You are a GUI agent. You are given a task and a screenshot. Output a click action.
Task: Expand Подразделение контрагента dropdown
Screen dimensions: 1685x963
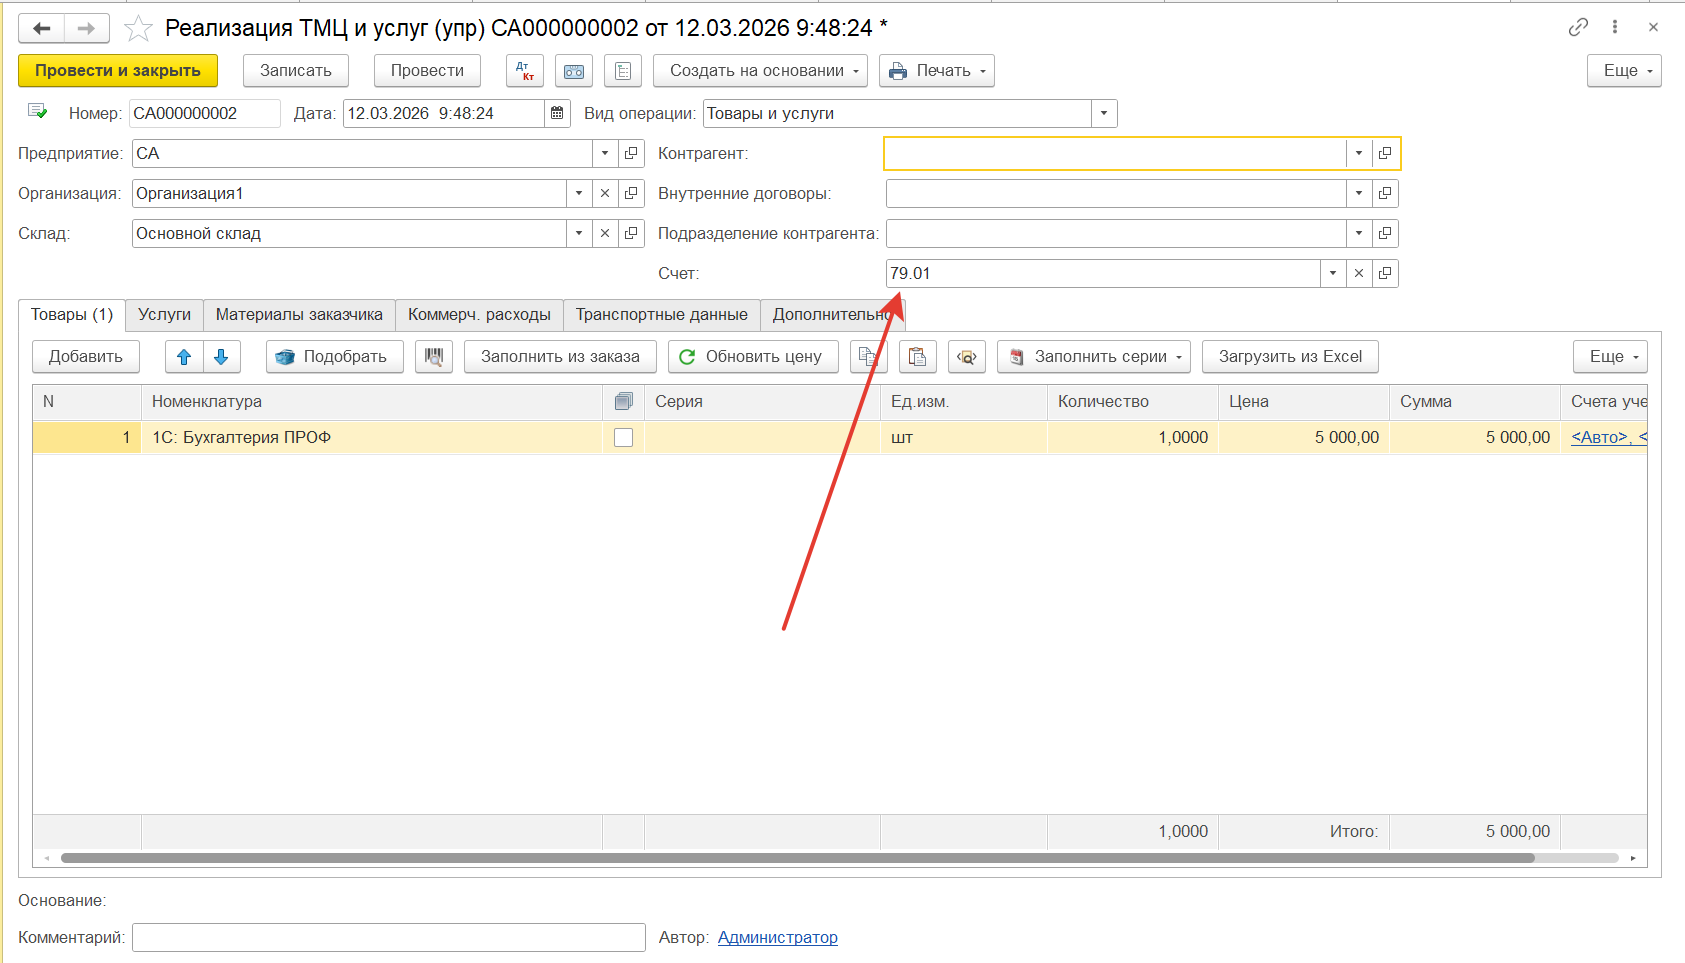click(x=1359, y=233)
